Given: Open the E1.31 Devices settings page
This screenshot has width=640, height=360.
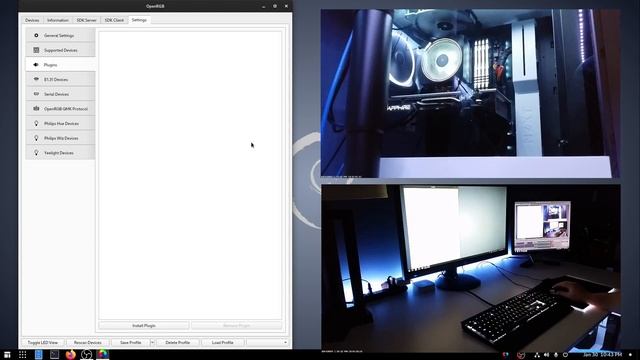Looking at the screenshot, I should point(60,80).
